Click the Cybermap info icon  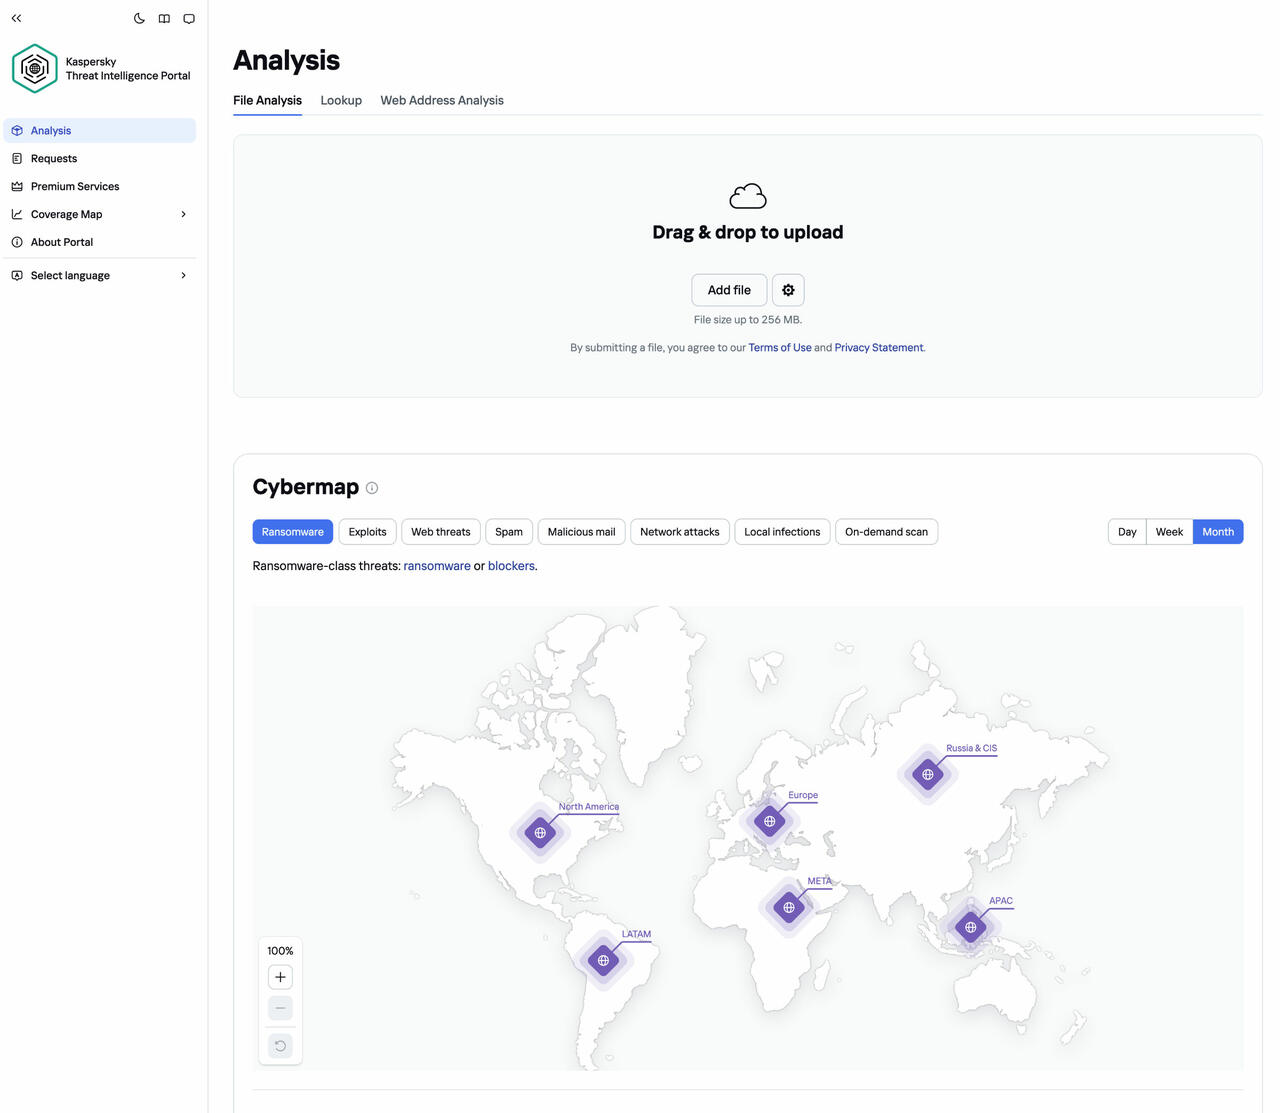coord(372,488)
